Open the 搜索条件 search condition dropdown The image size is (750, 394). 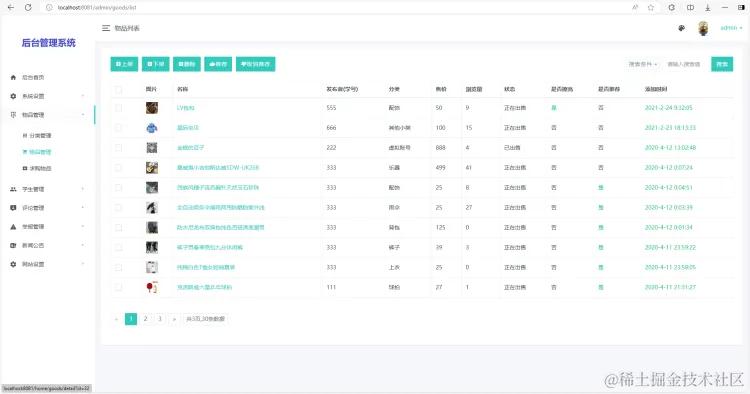pyautogui.click(x=642, y=64)
